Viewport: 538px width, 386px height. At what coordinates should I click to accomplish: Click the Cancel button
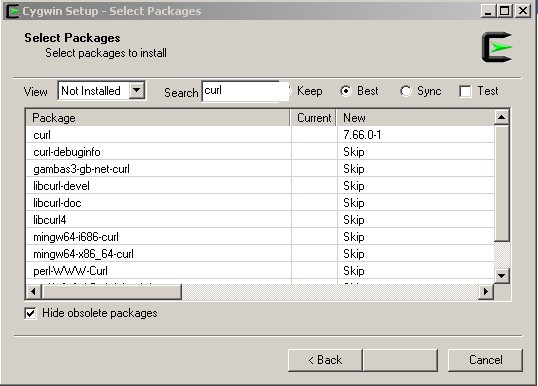pos(486,360)
